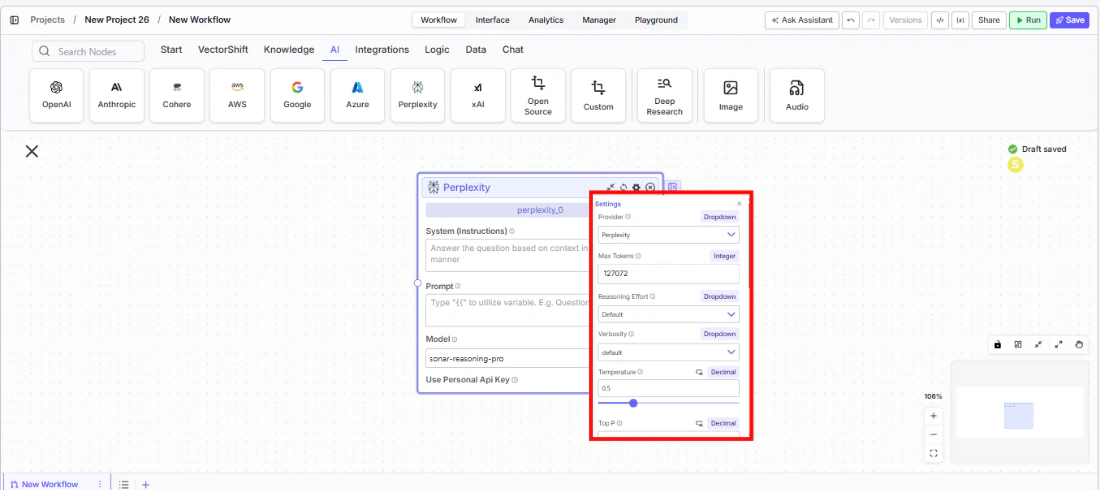1100x490 pixels.
Task: Add an Anthropic node
Action: (x=116, y=95)
